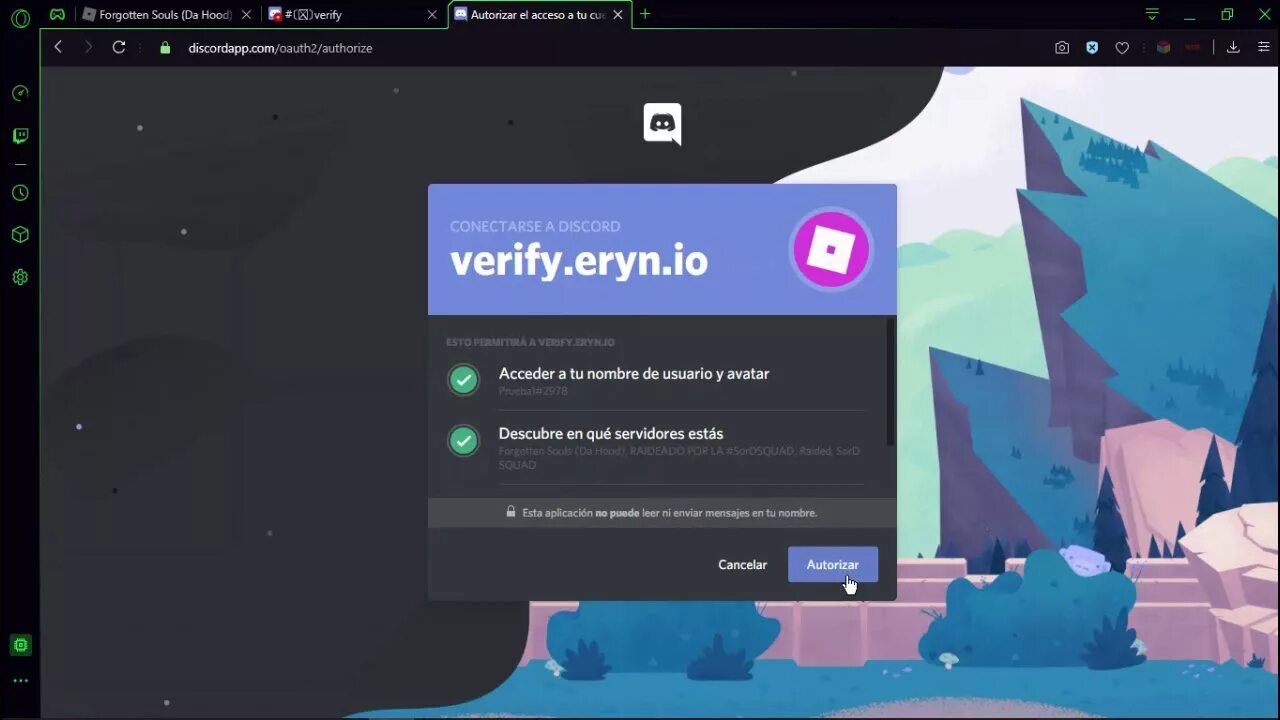Image resolution: width=1280 pixels, height=720 pixels.
Task: Open ad blocker shield icon
Action: coord(1092,47)
